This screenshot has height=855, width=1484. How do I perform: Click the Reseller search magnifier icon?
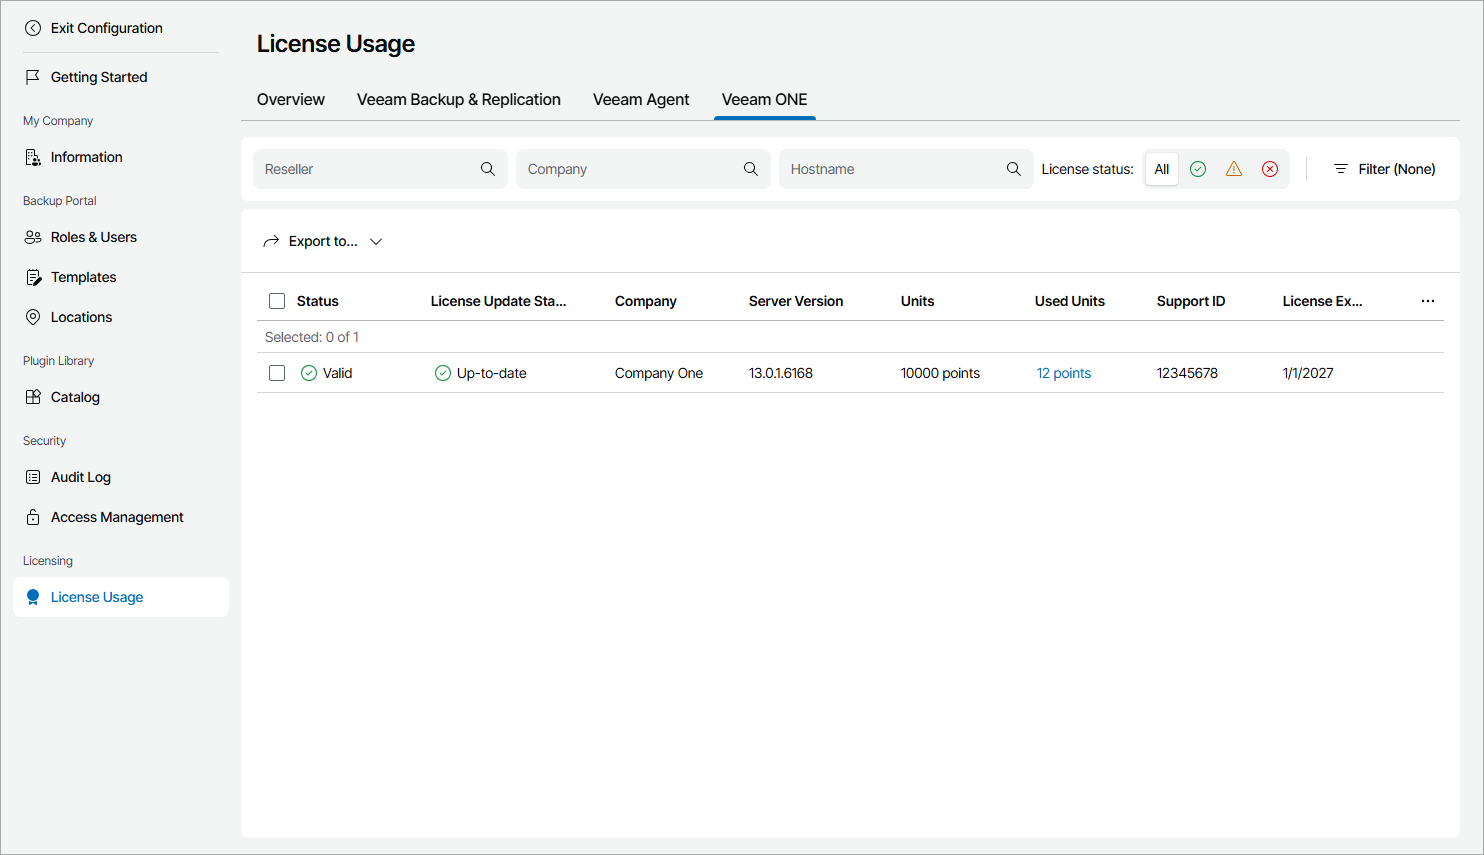click(x=488, y=169)
